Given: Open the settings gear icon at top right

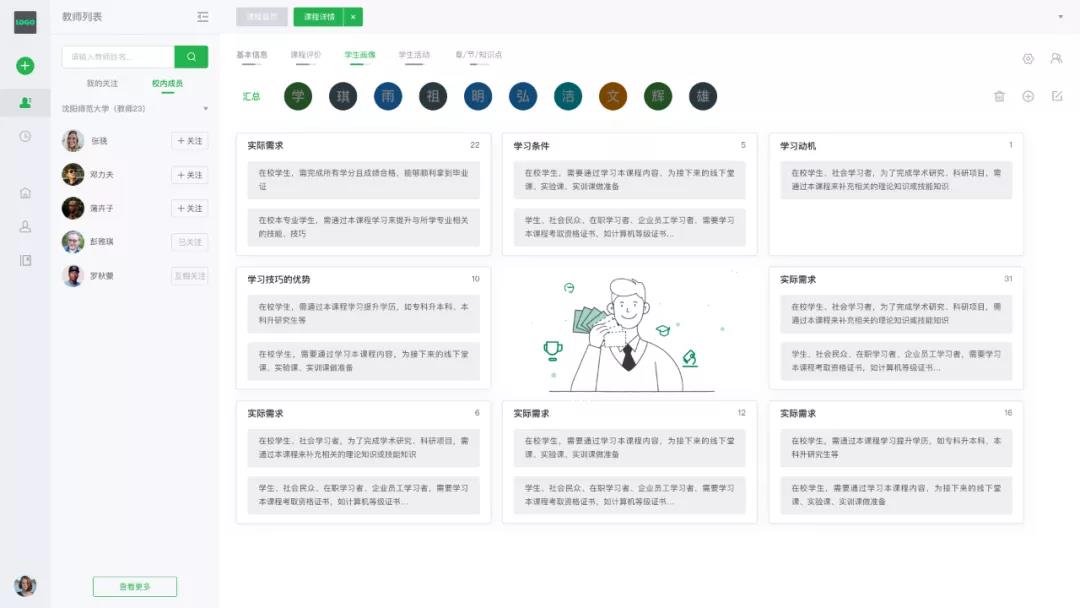Looking at the screenshot, I should coord(1028,59).
